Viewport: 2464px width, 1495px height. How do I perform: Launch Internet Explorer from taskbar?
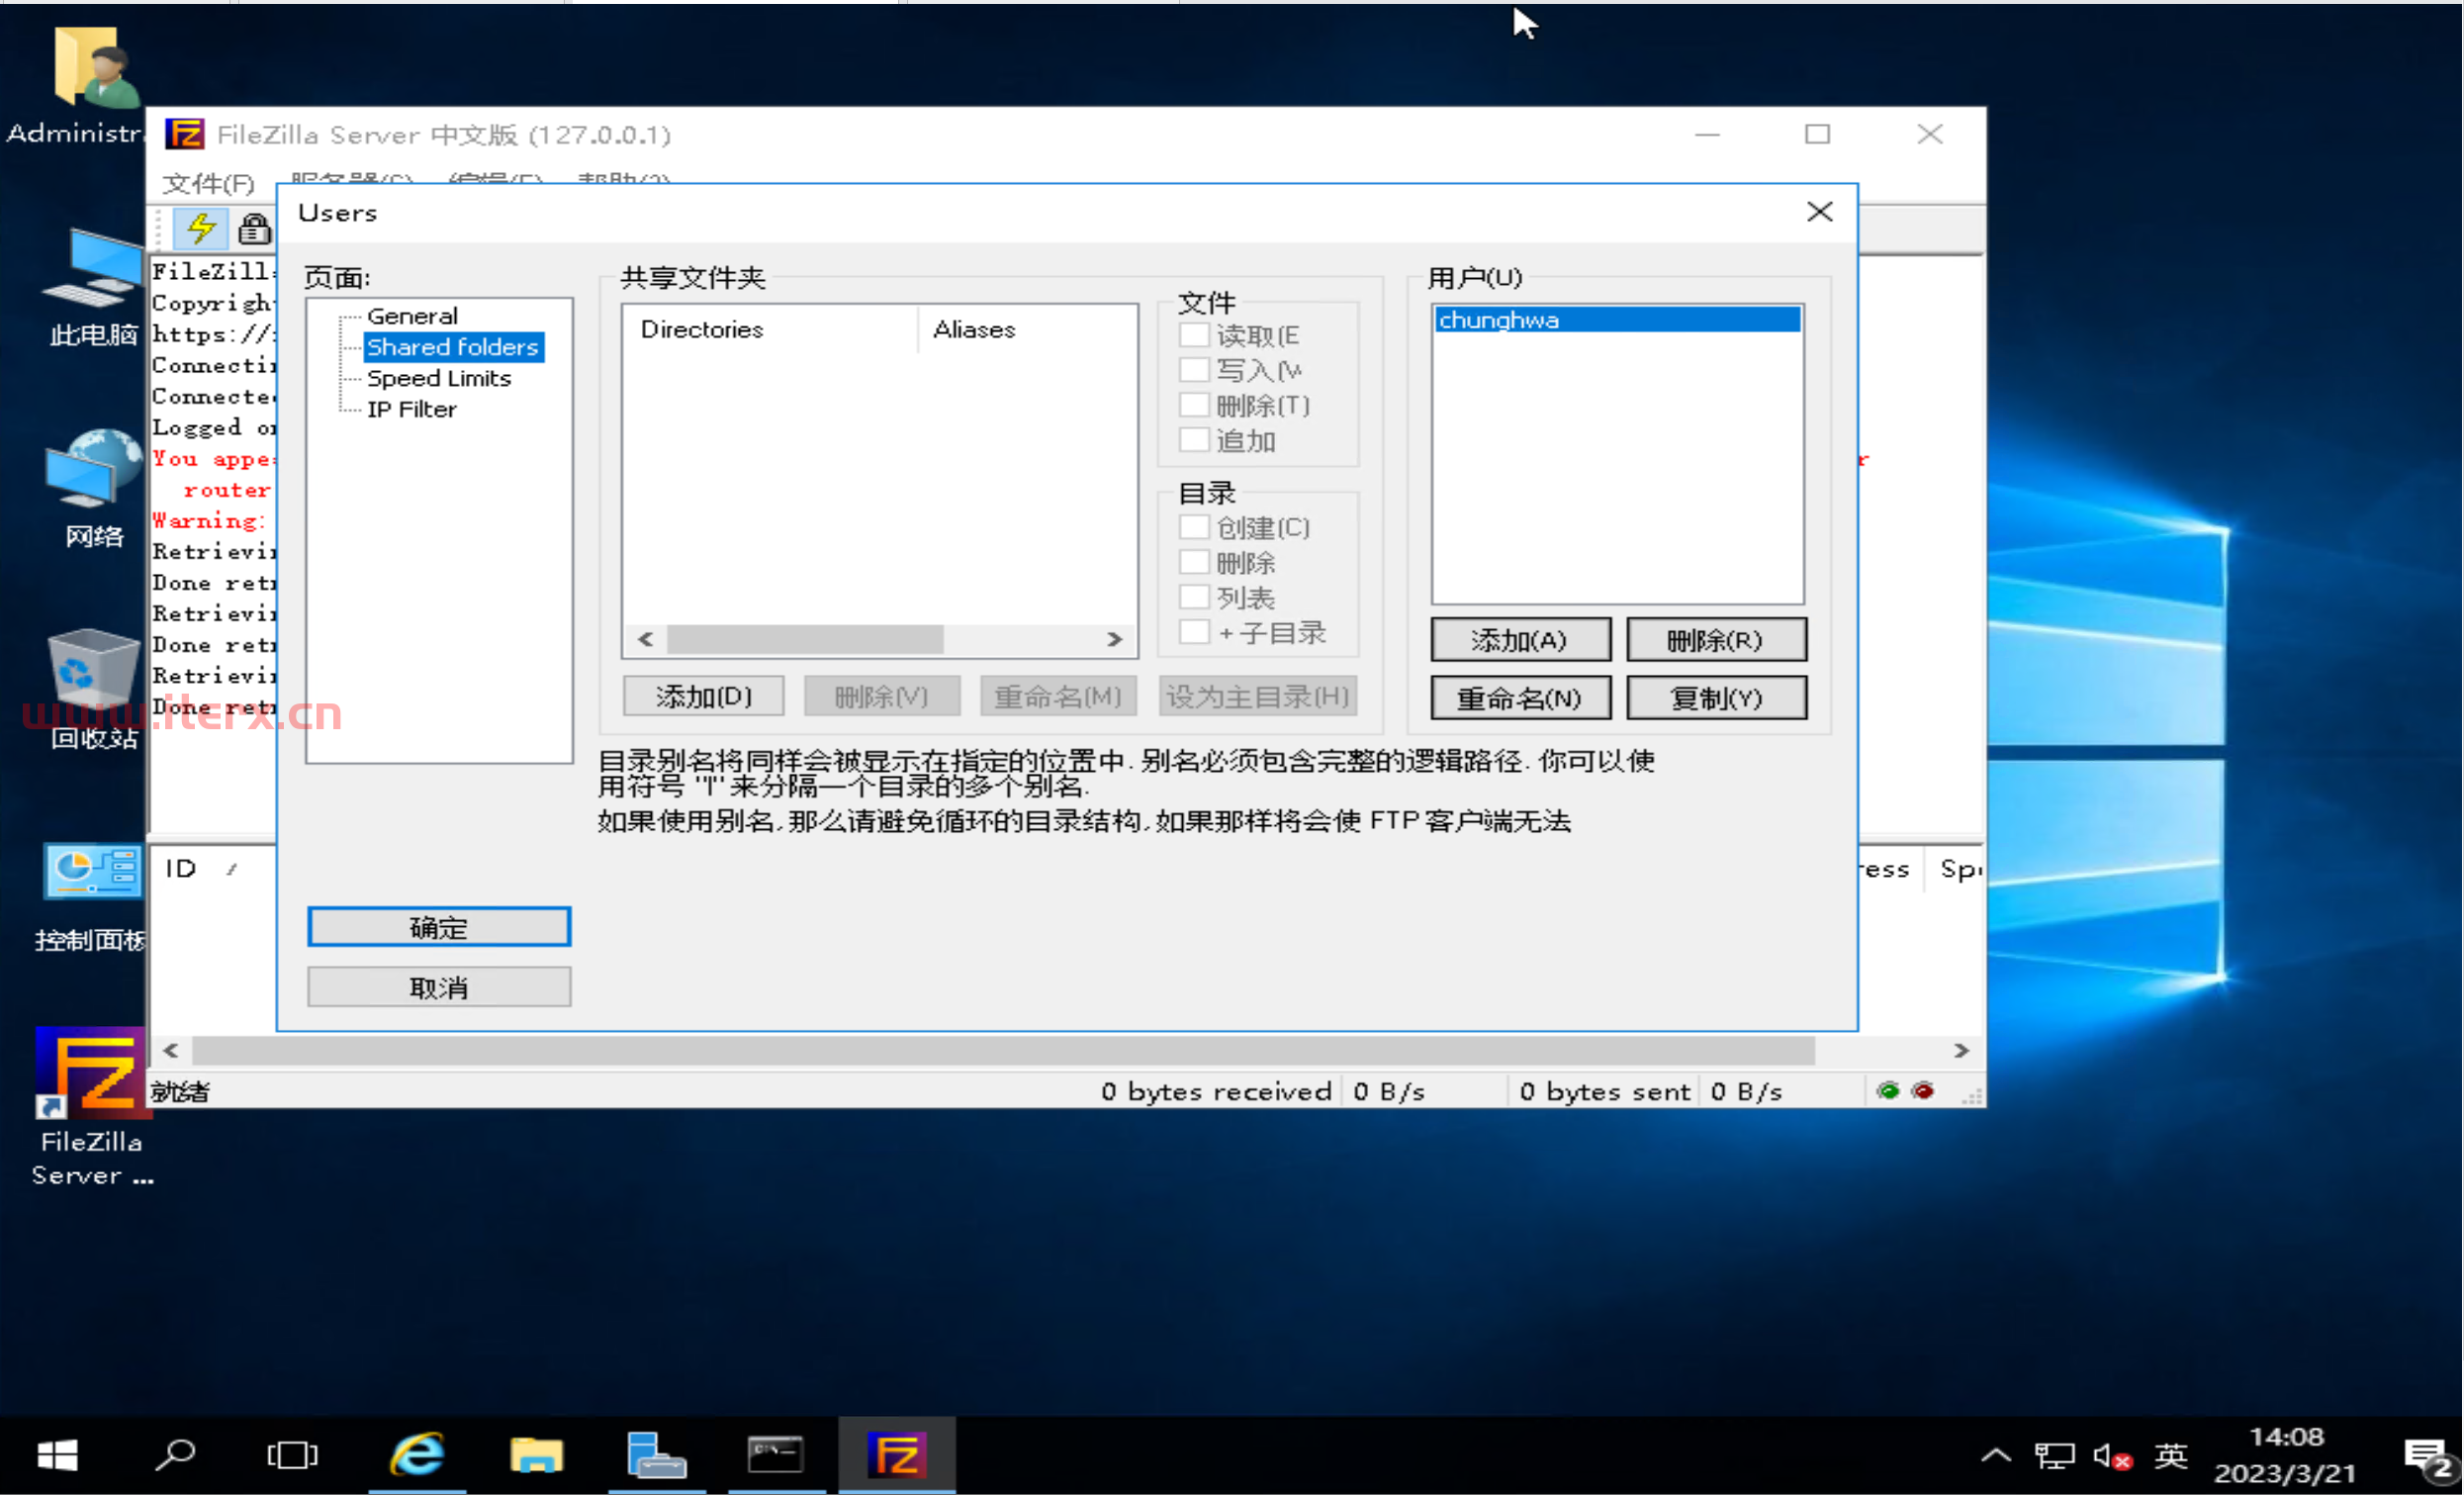417,1455
